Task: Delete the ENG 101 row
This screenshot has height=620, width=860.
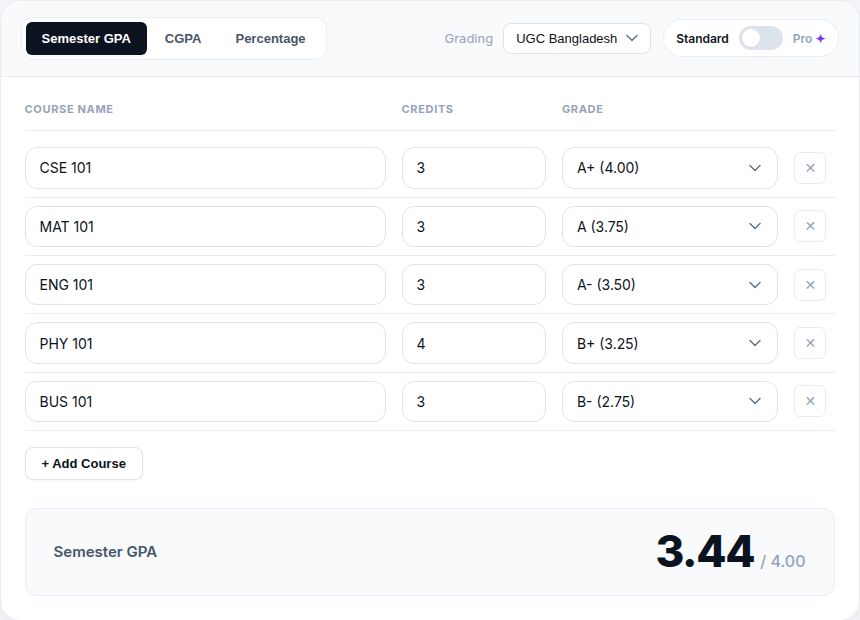Action: coord(810,285)
